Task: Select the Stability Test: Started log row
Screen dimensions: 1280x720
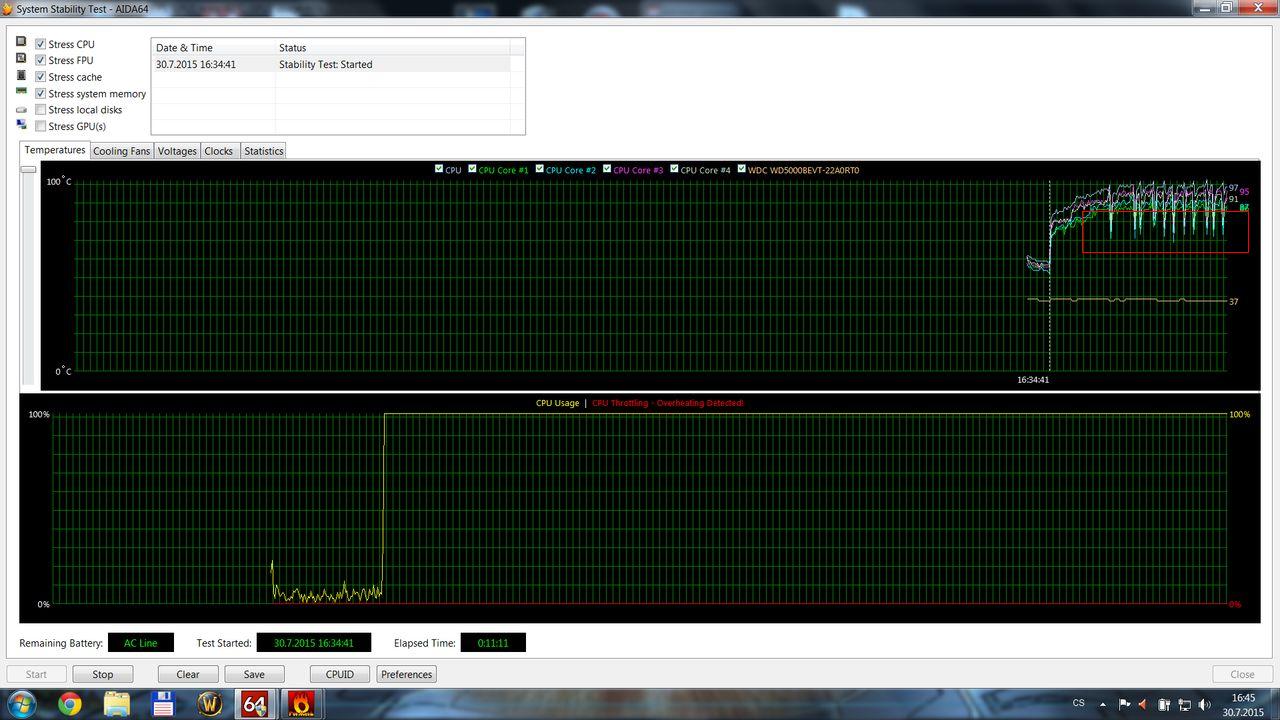Action: (x=330, y=64)
